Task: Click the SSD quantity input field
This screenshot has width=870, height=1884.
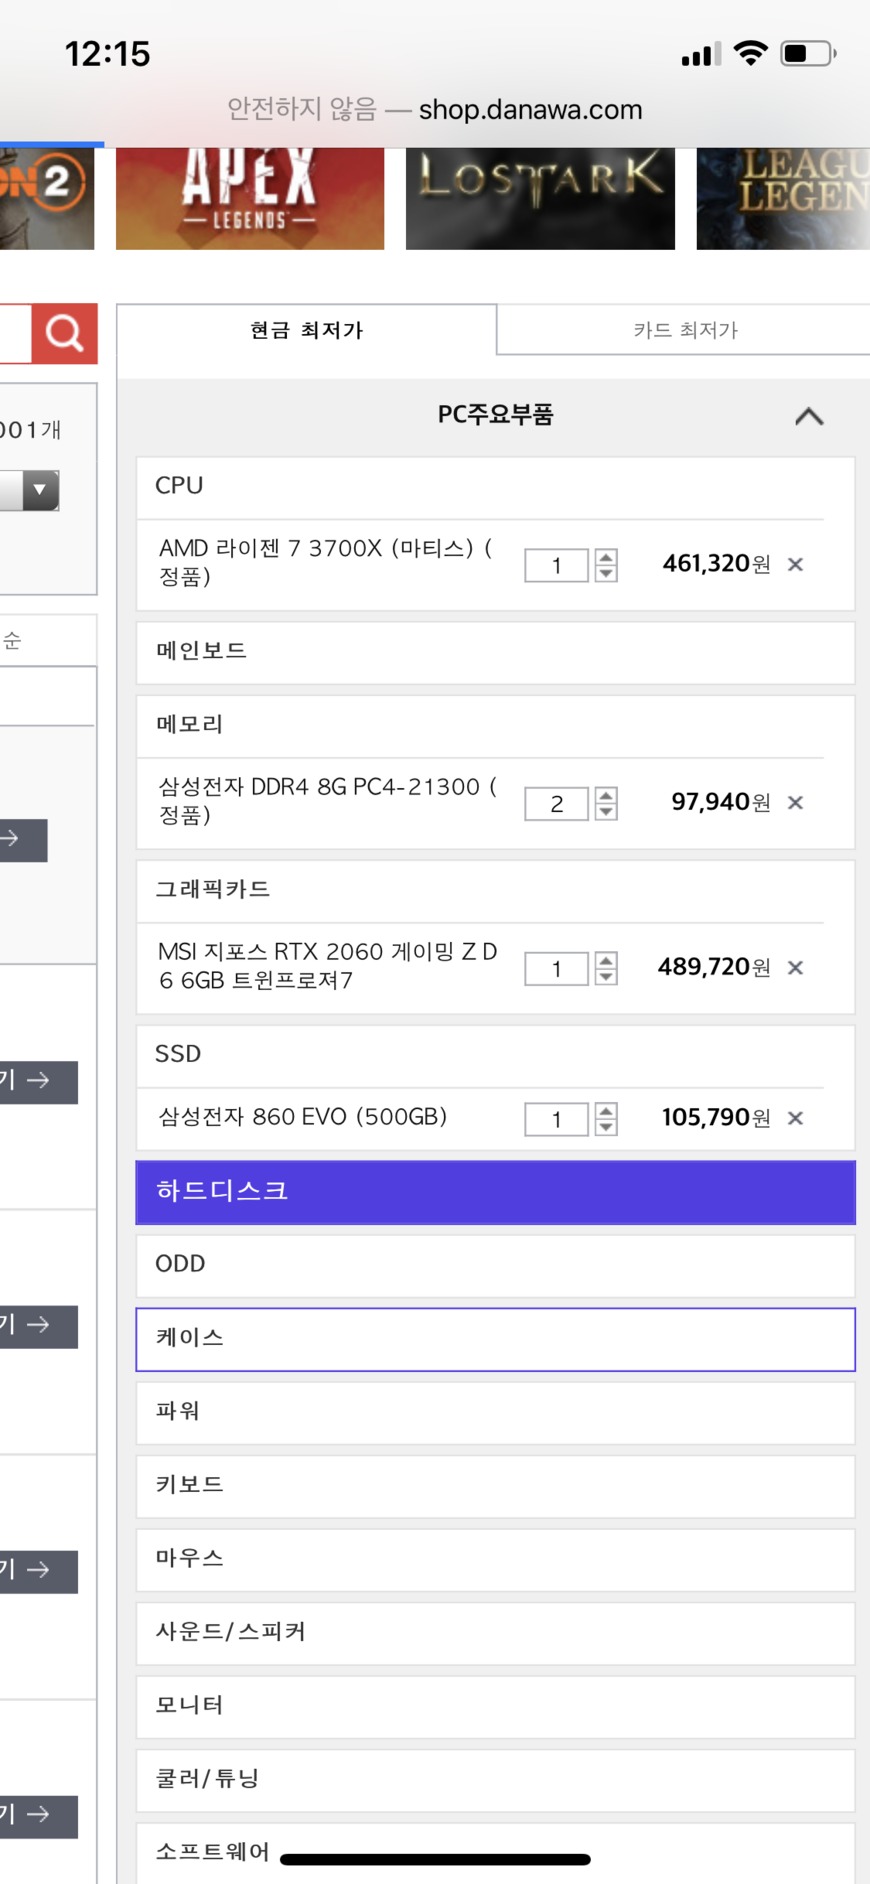Action: click(x=556, y=1119)
